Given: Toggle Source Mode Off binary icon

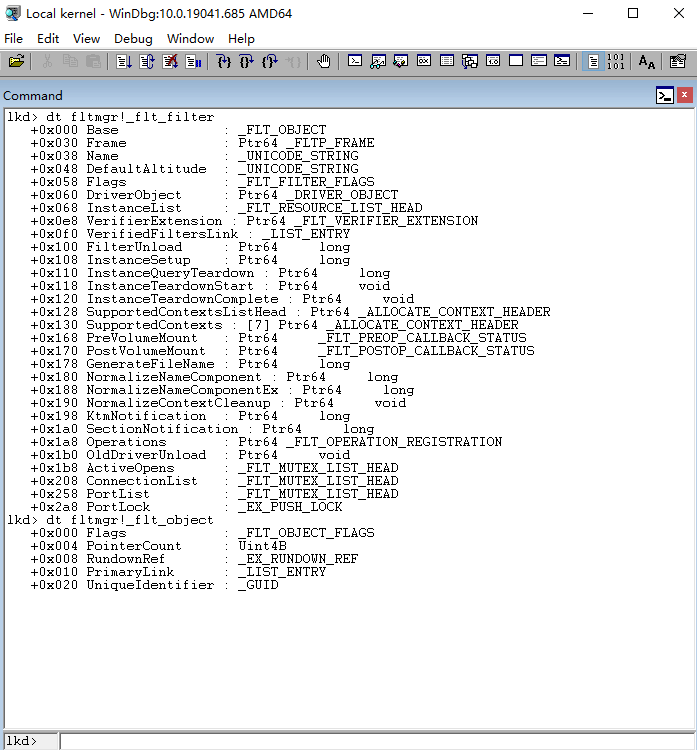Looking at the screenshot, I should click(616, 61).
